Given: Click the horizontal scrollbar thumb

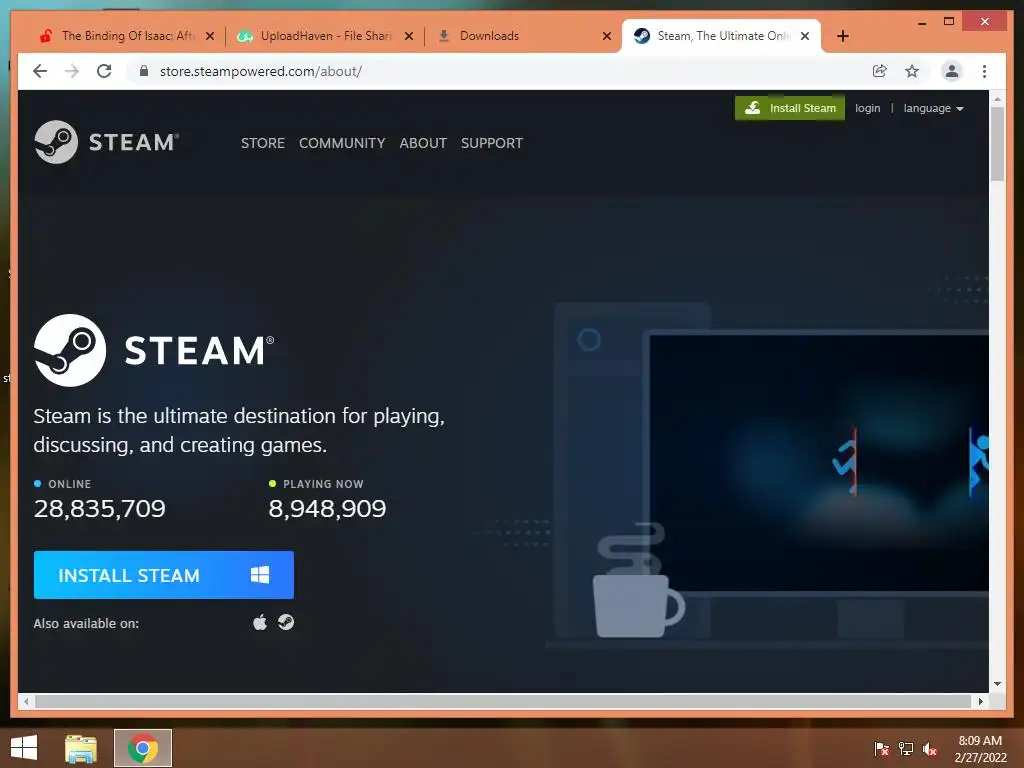Looking at the screenshot, I should coord(504,701).
